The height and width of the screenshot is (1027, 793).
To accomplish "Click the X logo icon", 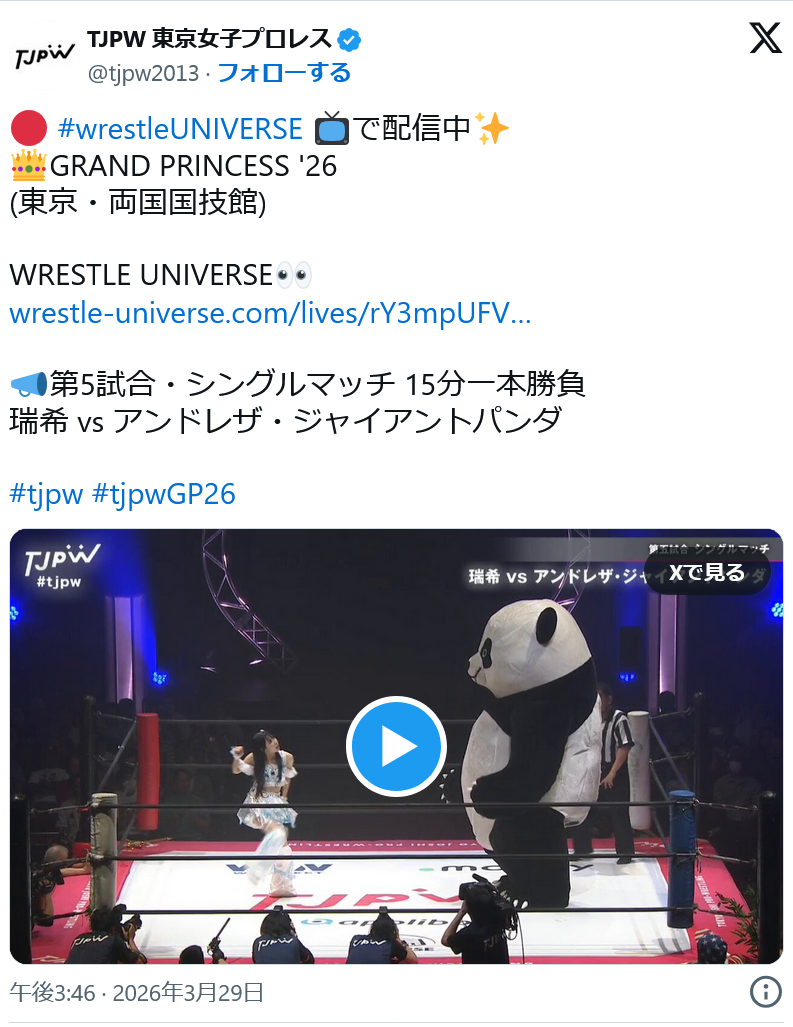I will 765,37.
